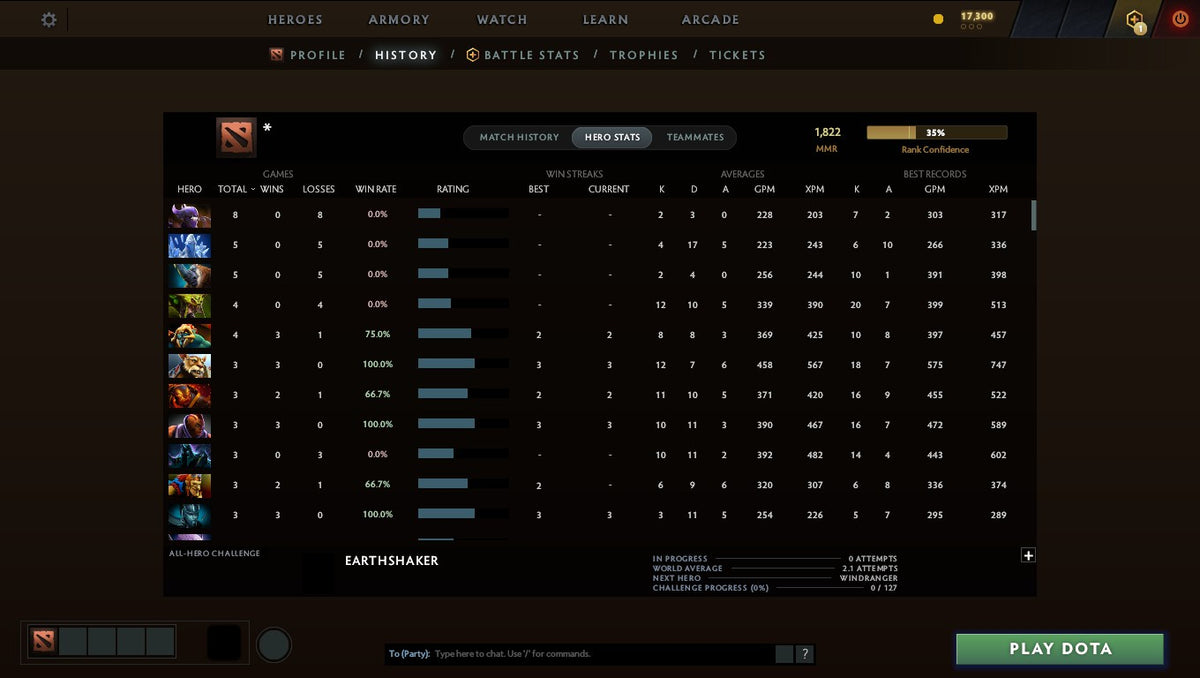Open the ARCADE top menu

pos(711,19)
